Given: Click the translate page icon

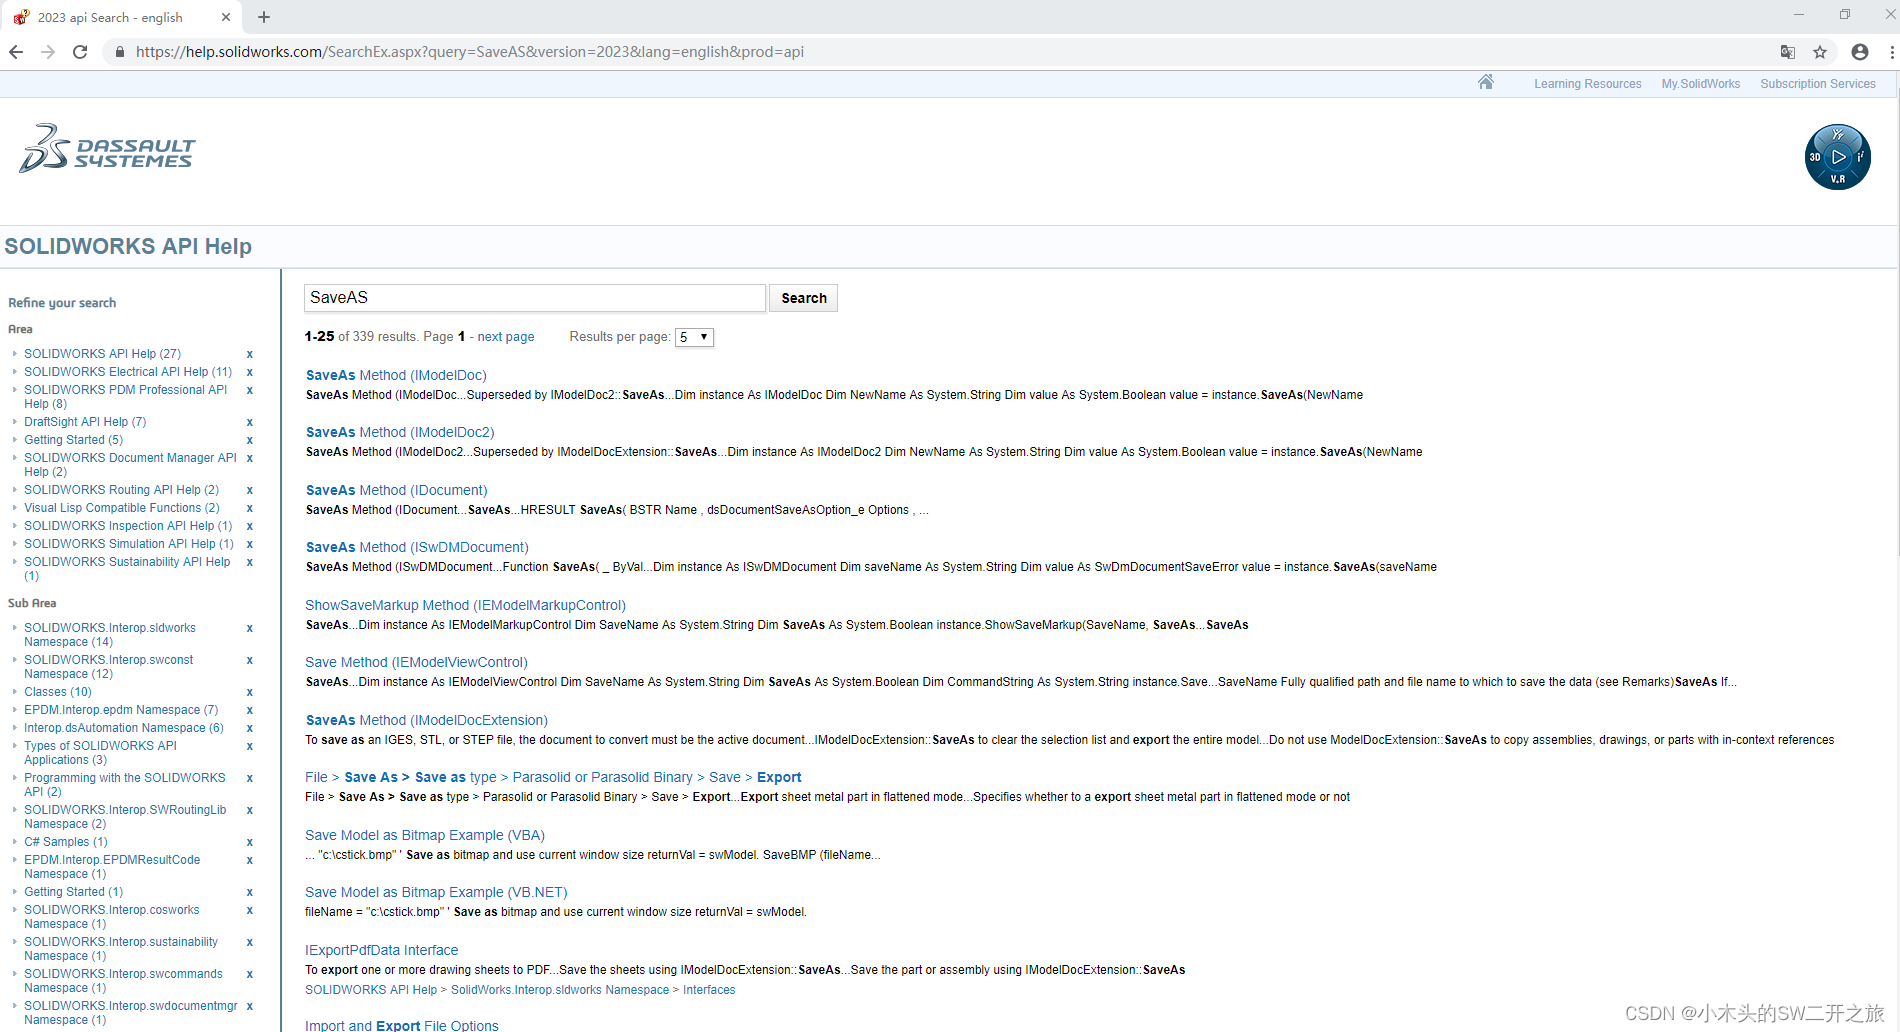Looking at the screenshot, I should click(x=1788, y=52).
